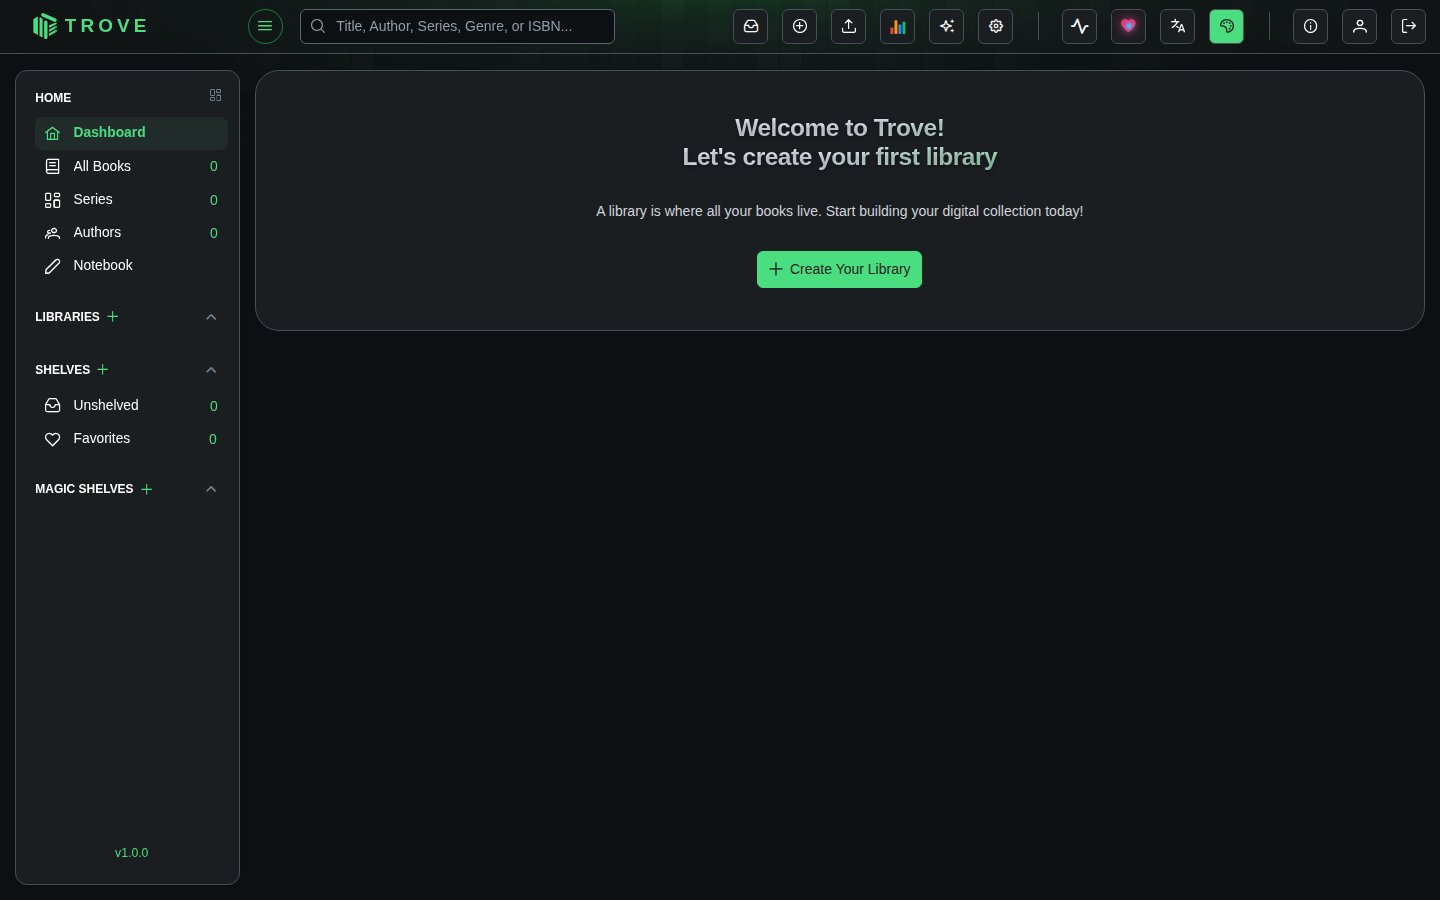Open the language translate icon
This screenshot has height=900, width=1440.
(x=1177, y=26)
